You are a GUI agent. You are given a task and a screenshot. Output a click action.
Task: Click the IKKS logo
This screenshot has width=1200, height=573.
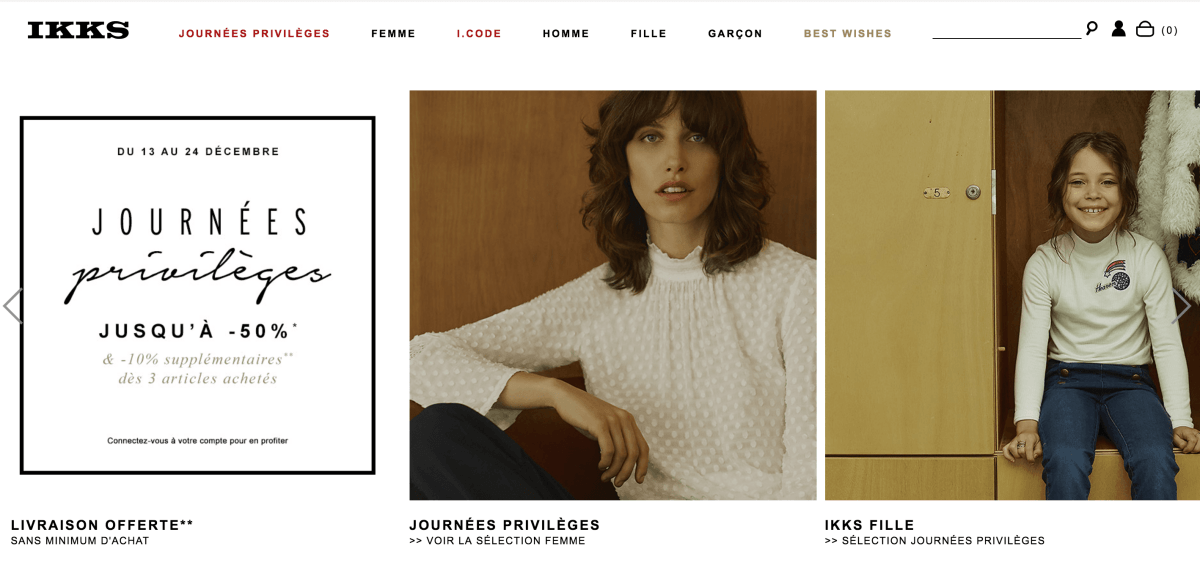click(x=78, y=30)
